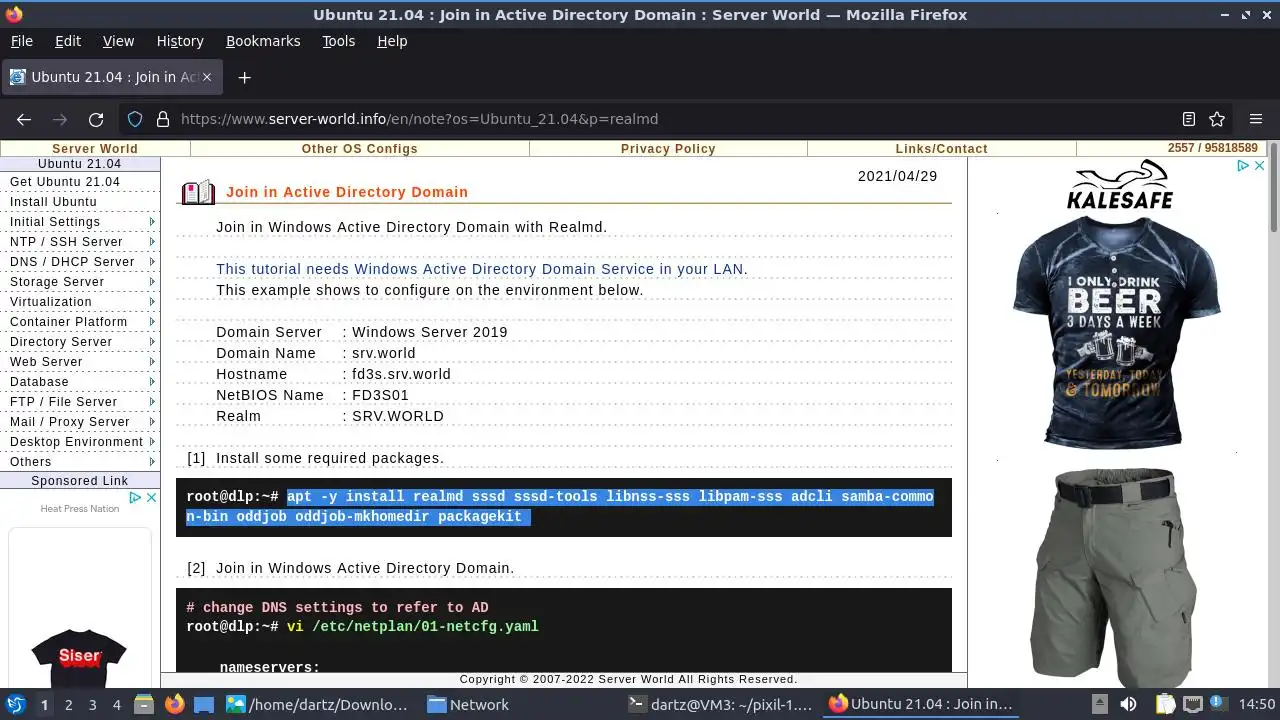Open the volume control in system tray
The image size is (1280, 720).
[1128, 704]
